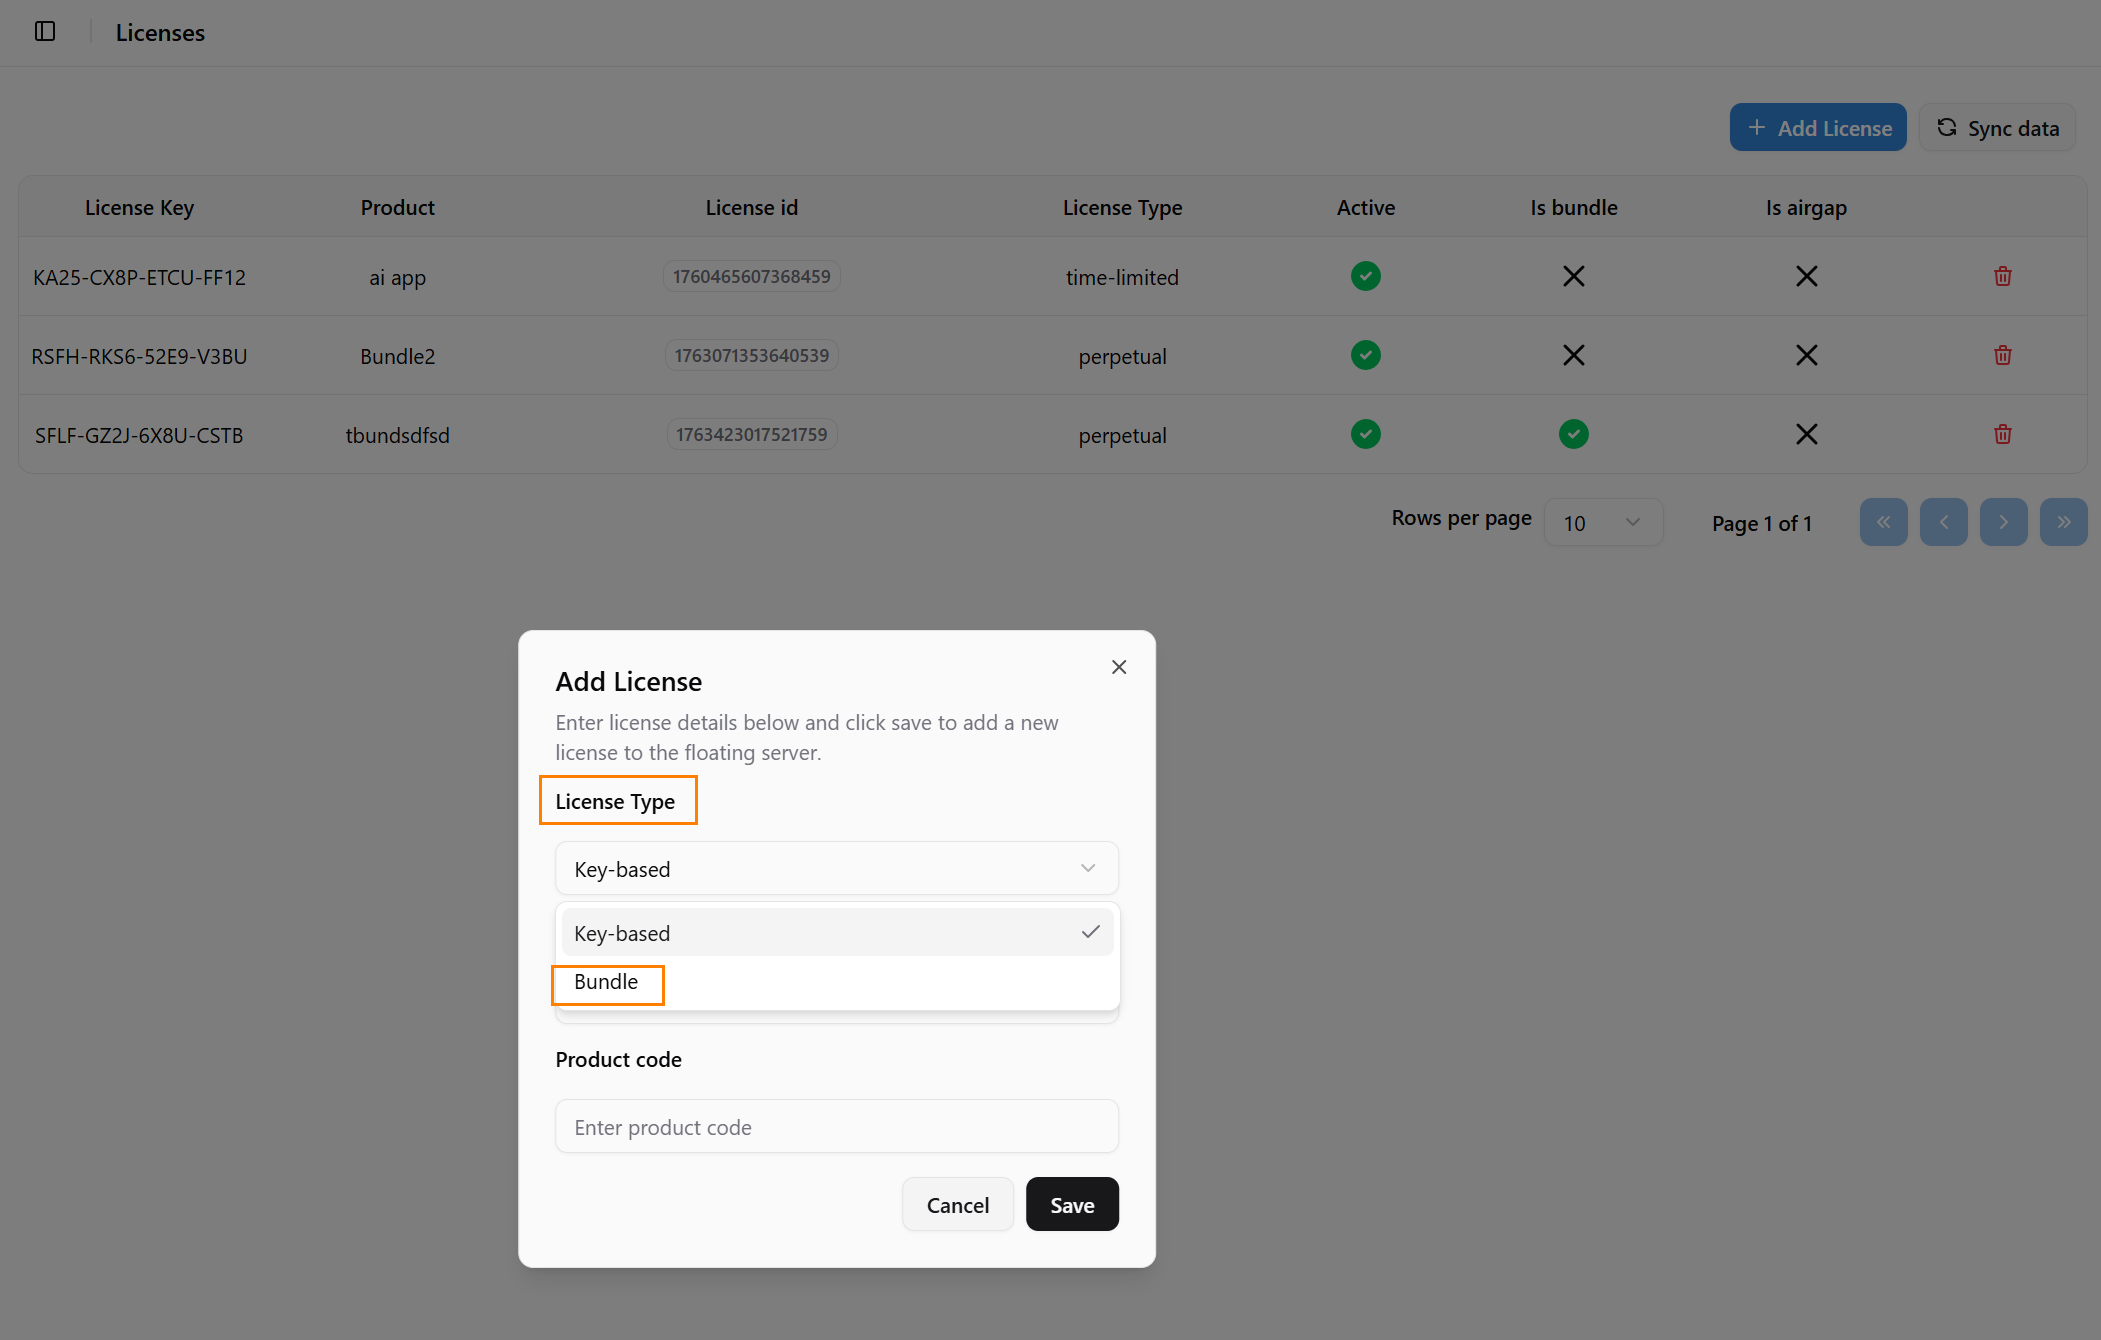Click Is bundle checkmark for tbundsdfsd
This screenshot has width=2101, height=1340.
(1573, 435)
